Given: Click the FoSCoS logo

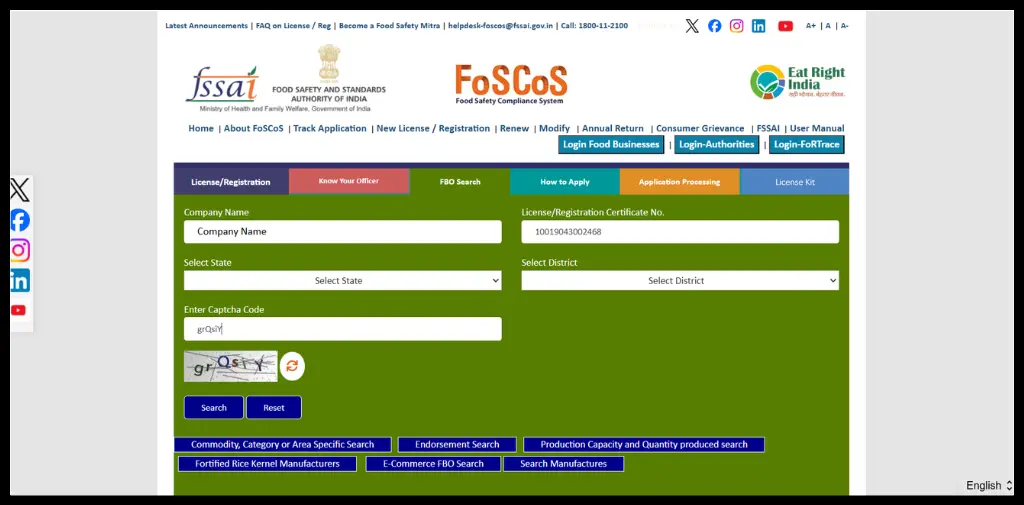Looking at the screenshot, I should click(x=511, y=84).
